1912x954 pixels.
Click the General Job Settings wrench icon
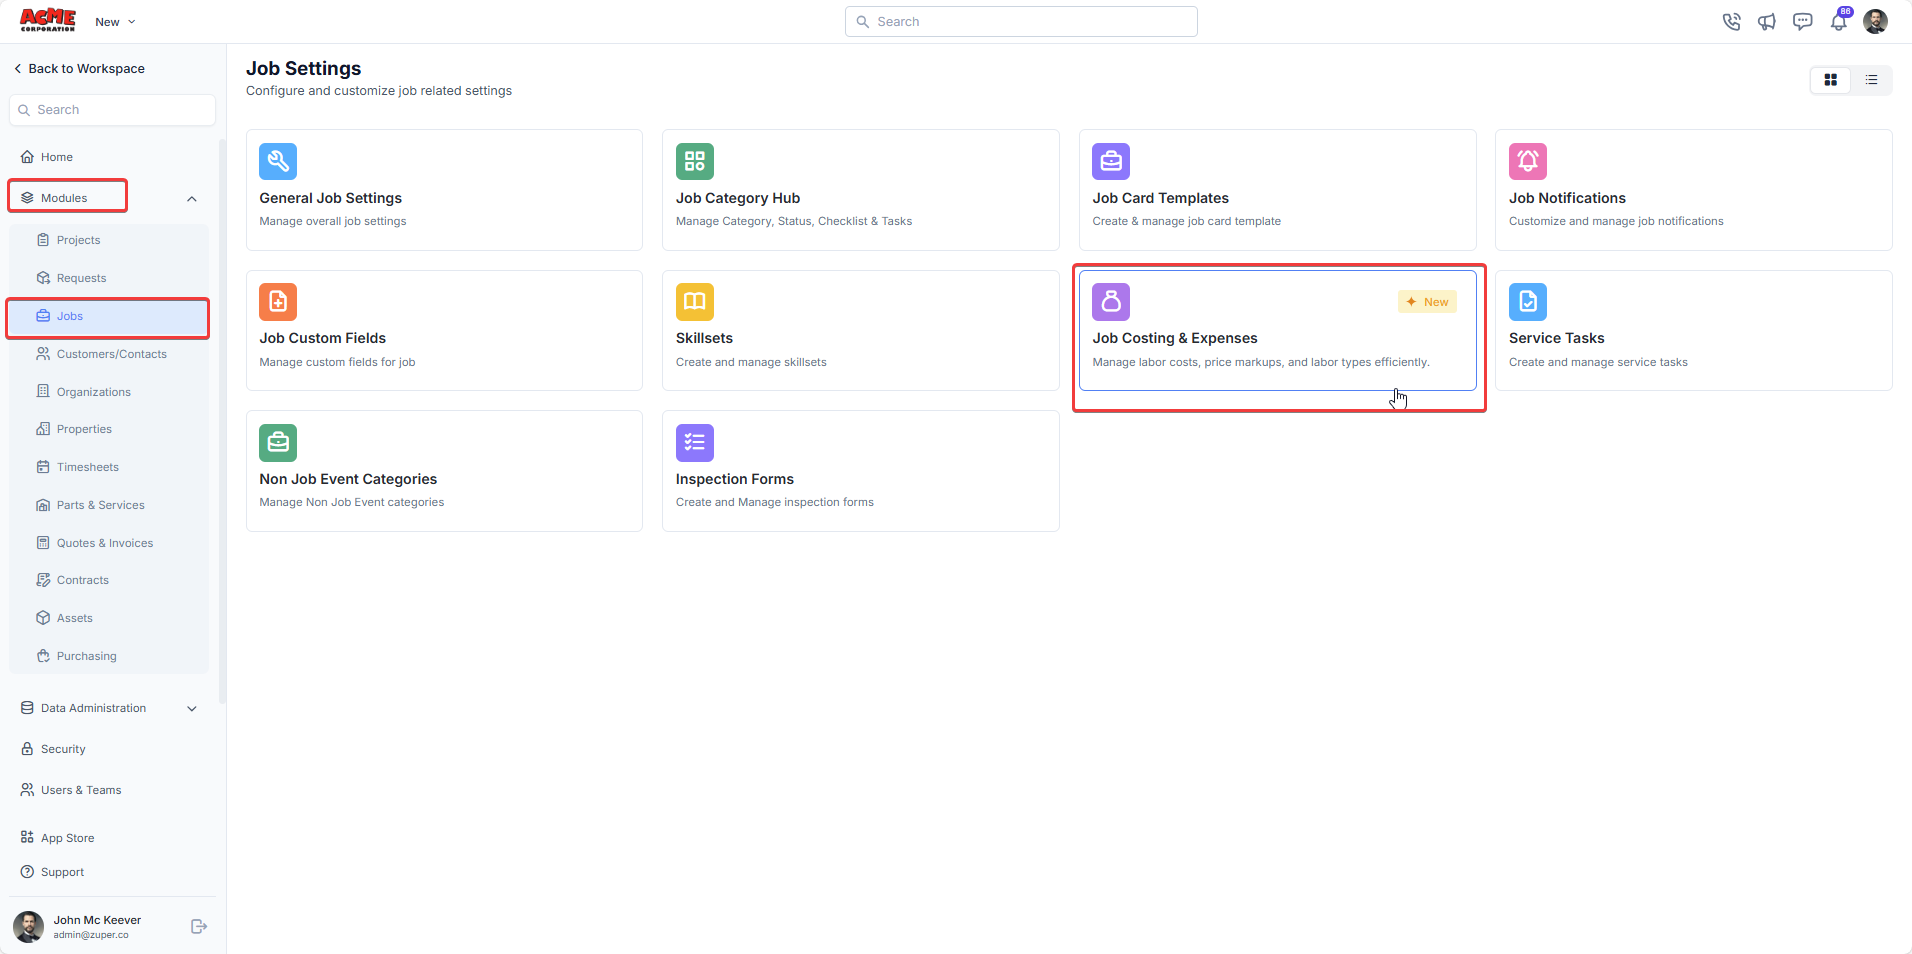coord(278,161)
